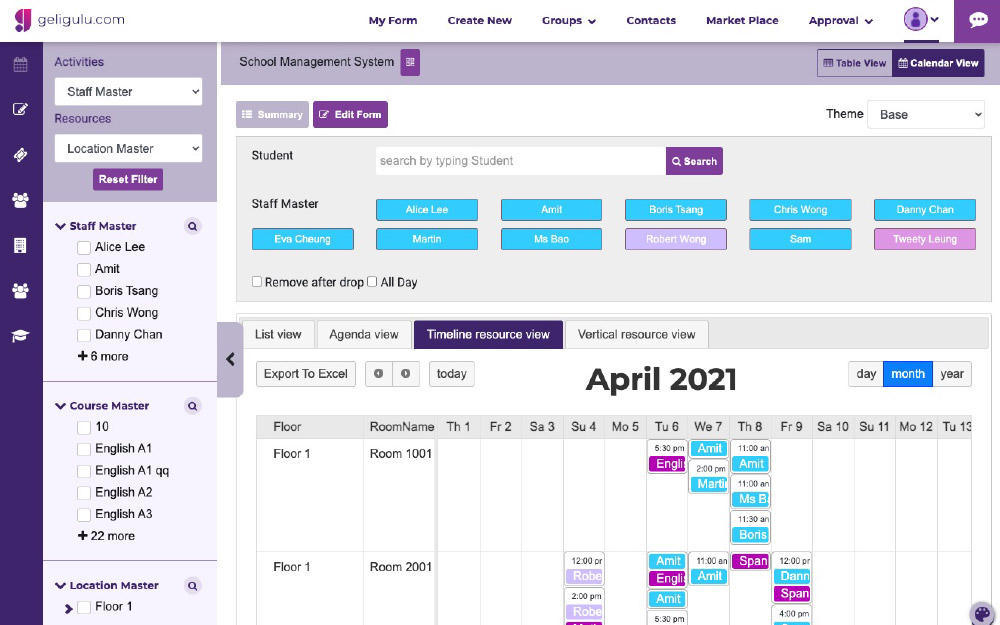This screenshot has height=625, width=1000.
Task: Toggle the All Day checkbox
Action: (372, 281)
